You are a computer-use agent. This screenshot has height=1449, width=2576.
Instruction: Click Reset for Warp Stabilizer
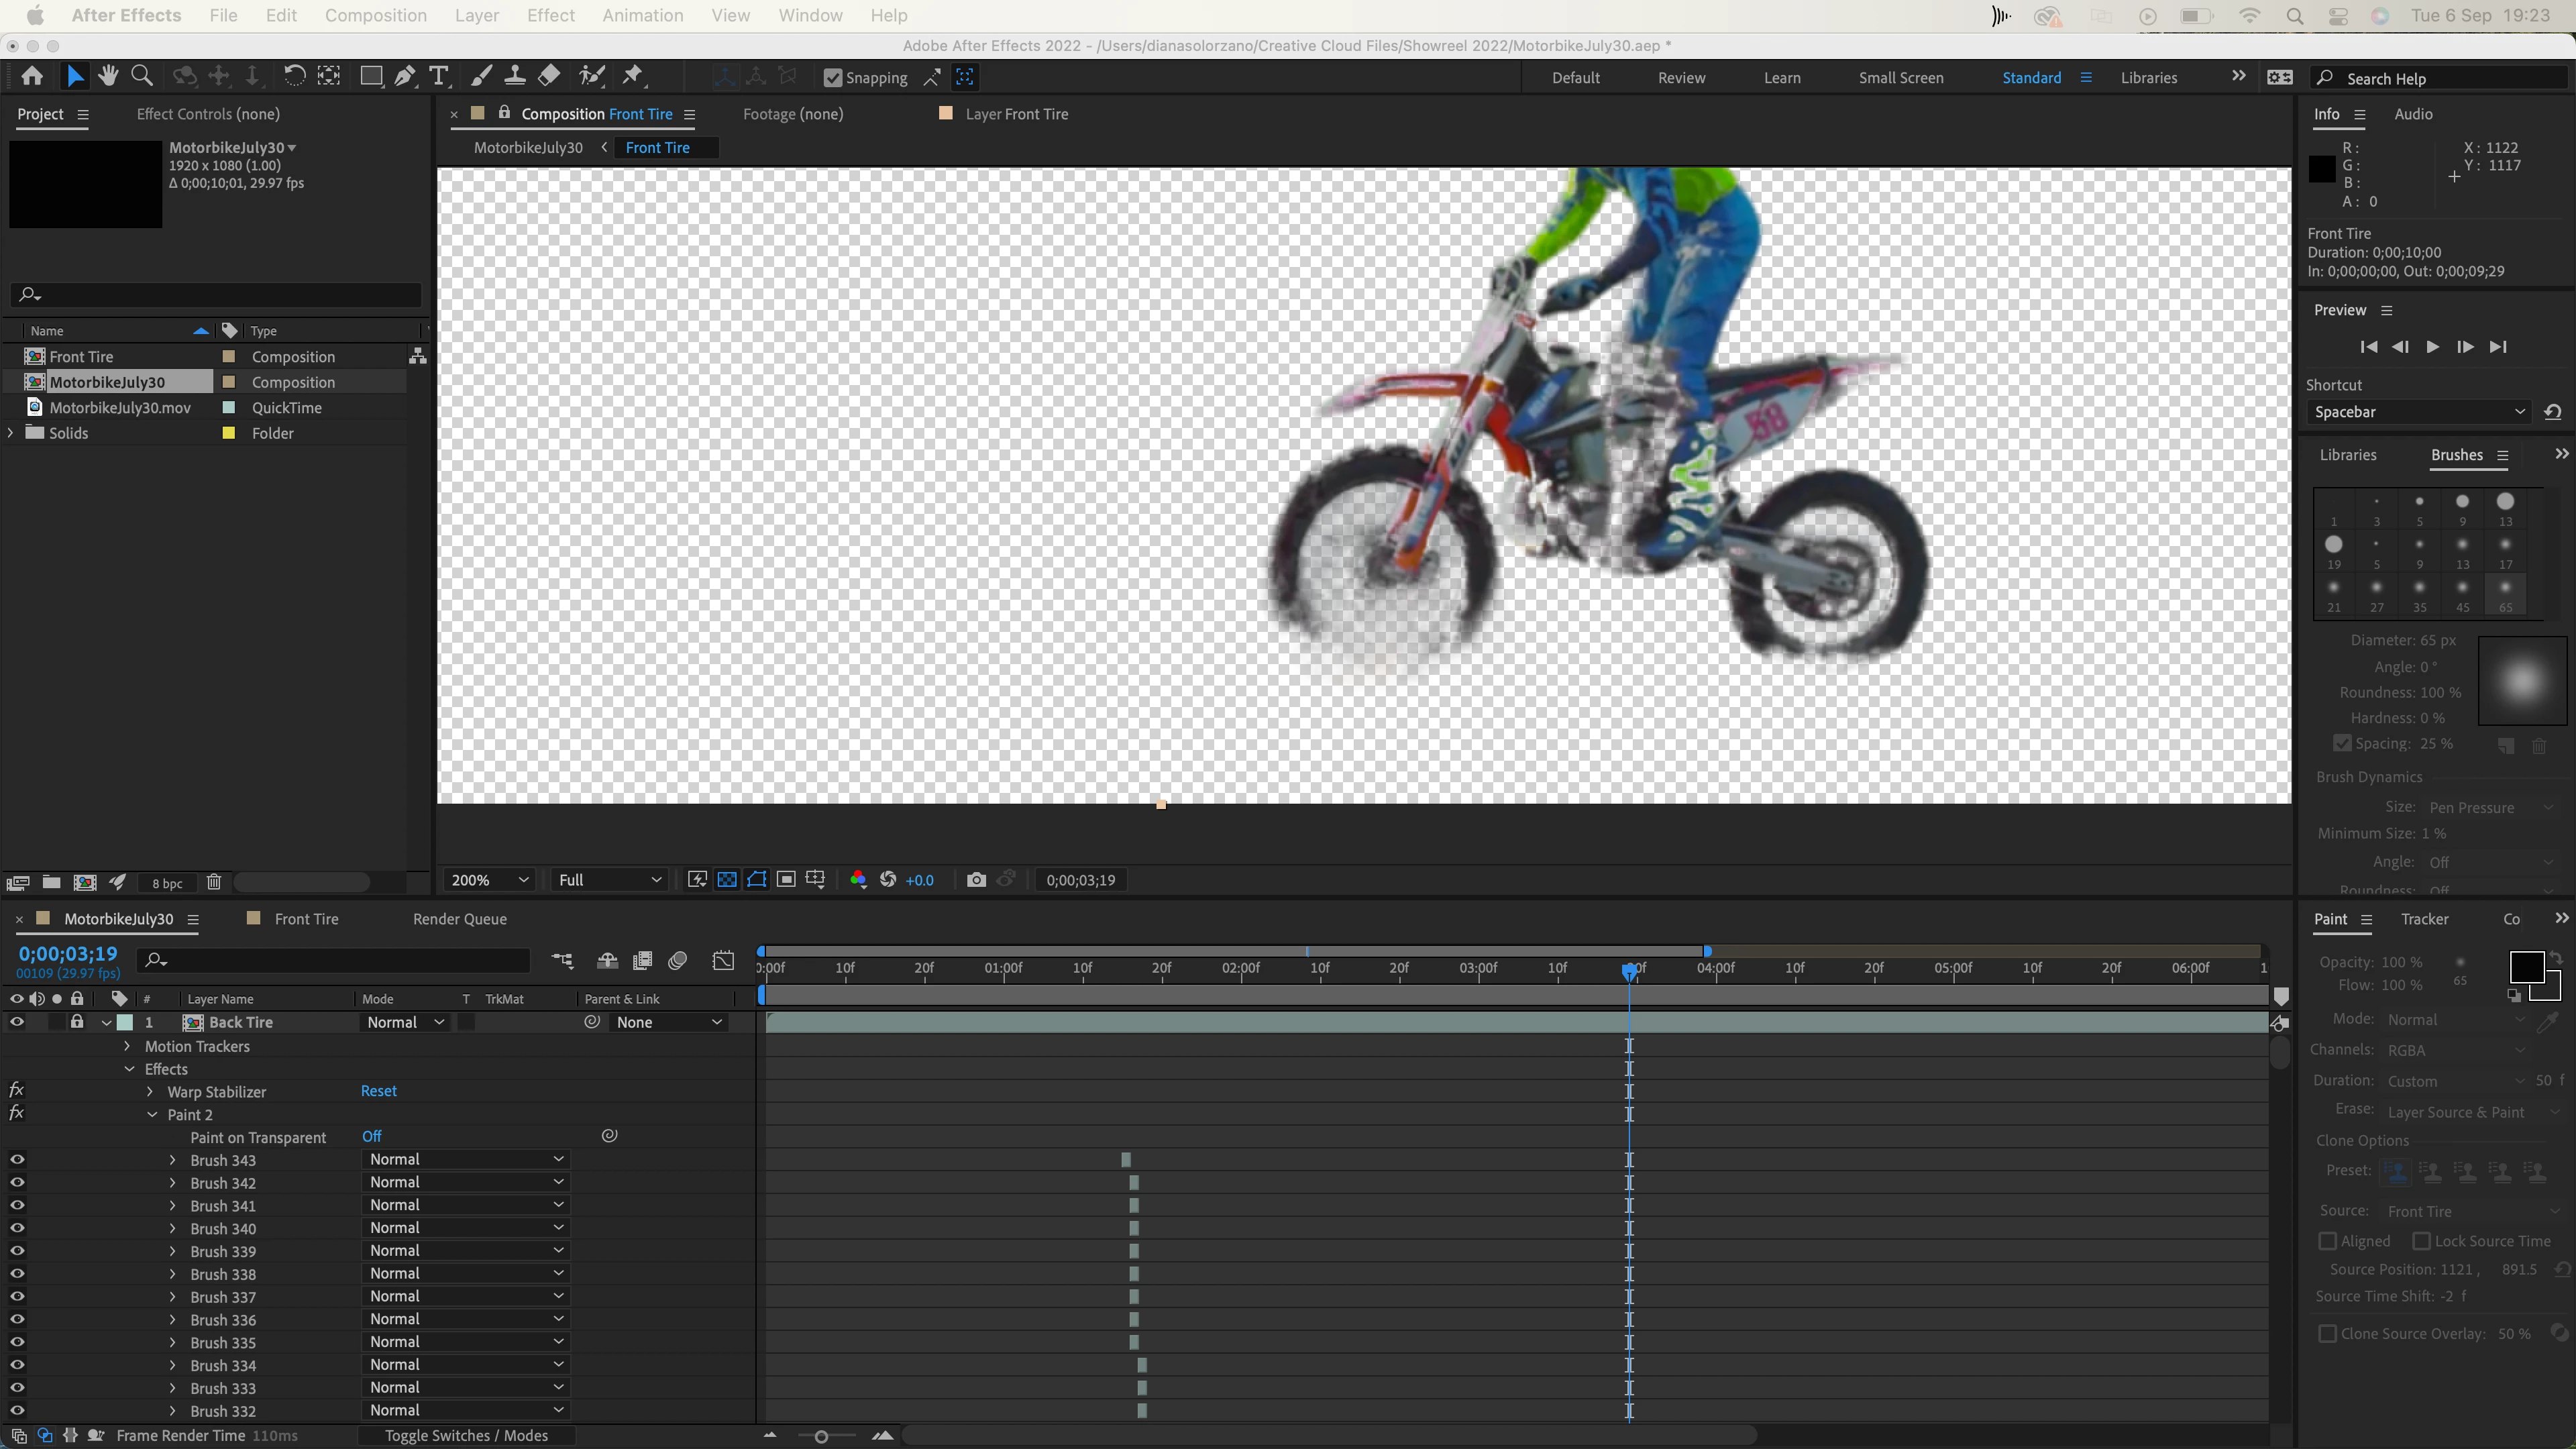(x=378, y=1091)
